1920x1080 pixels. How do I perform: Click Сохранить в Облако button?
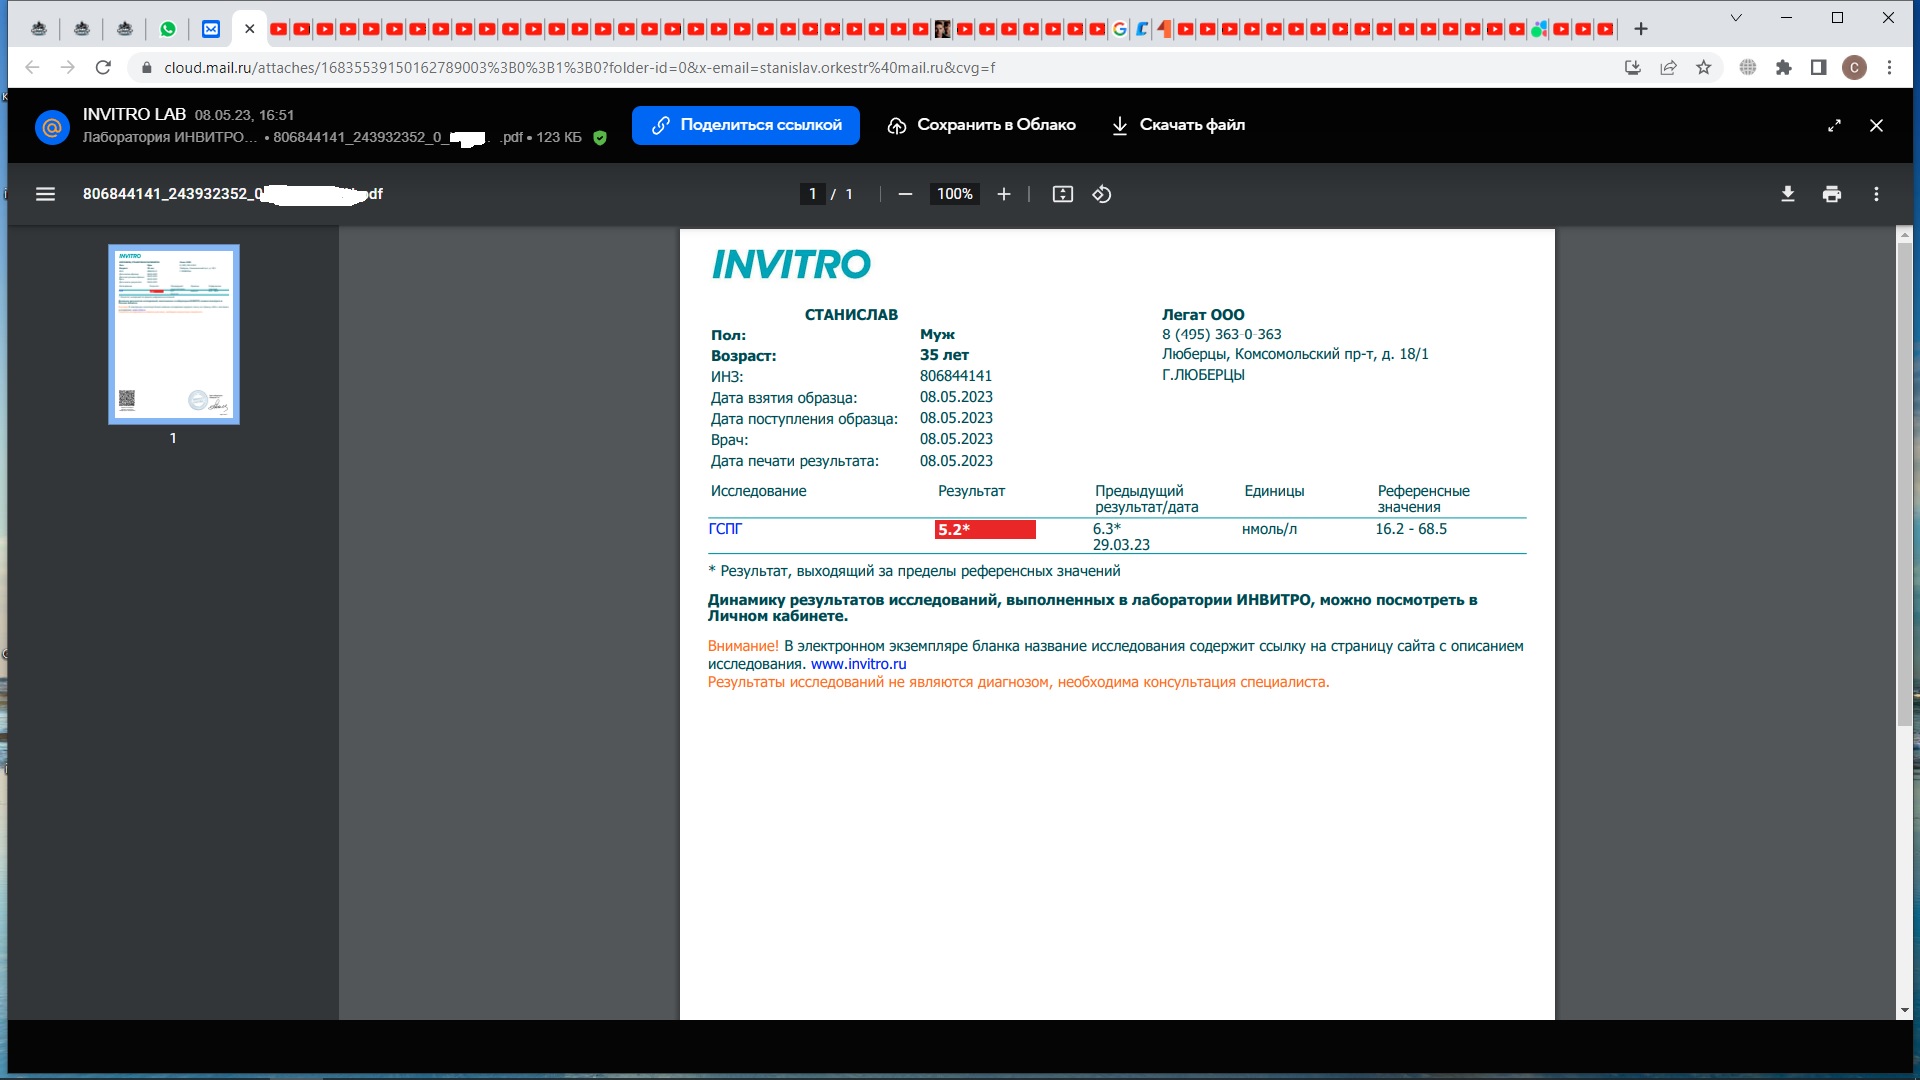982,125
